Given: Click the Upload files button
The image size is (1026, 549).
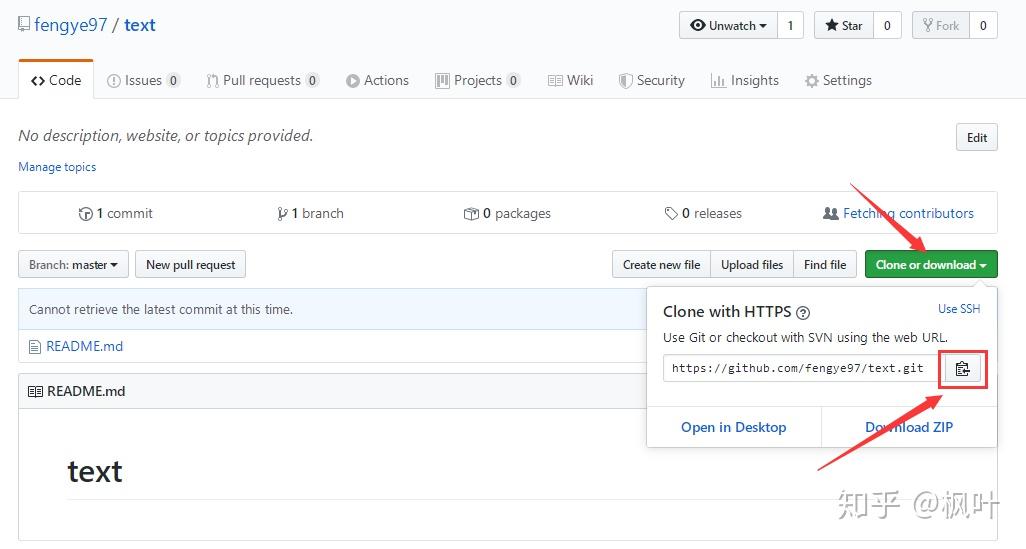Looking at the screenshot, I should (x=751, y=265).
